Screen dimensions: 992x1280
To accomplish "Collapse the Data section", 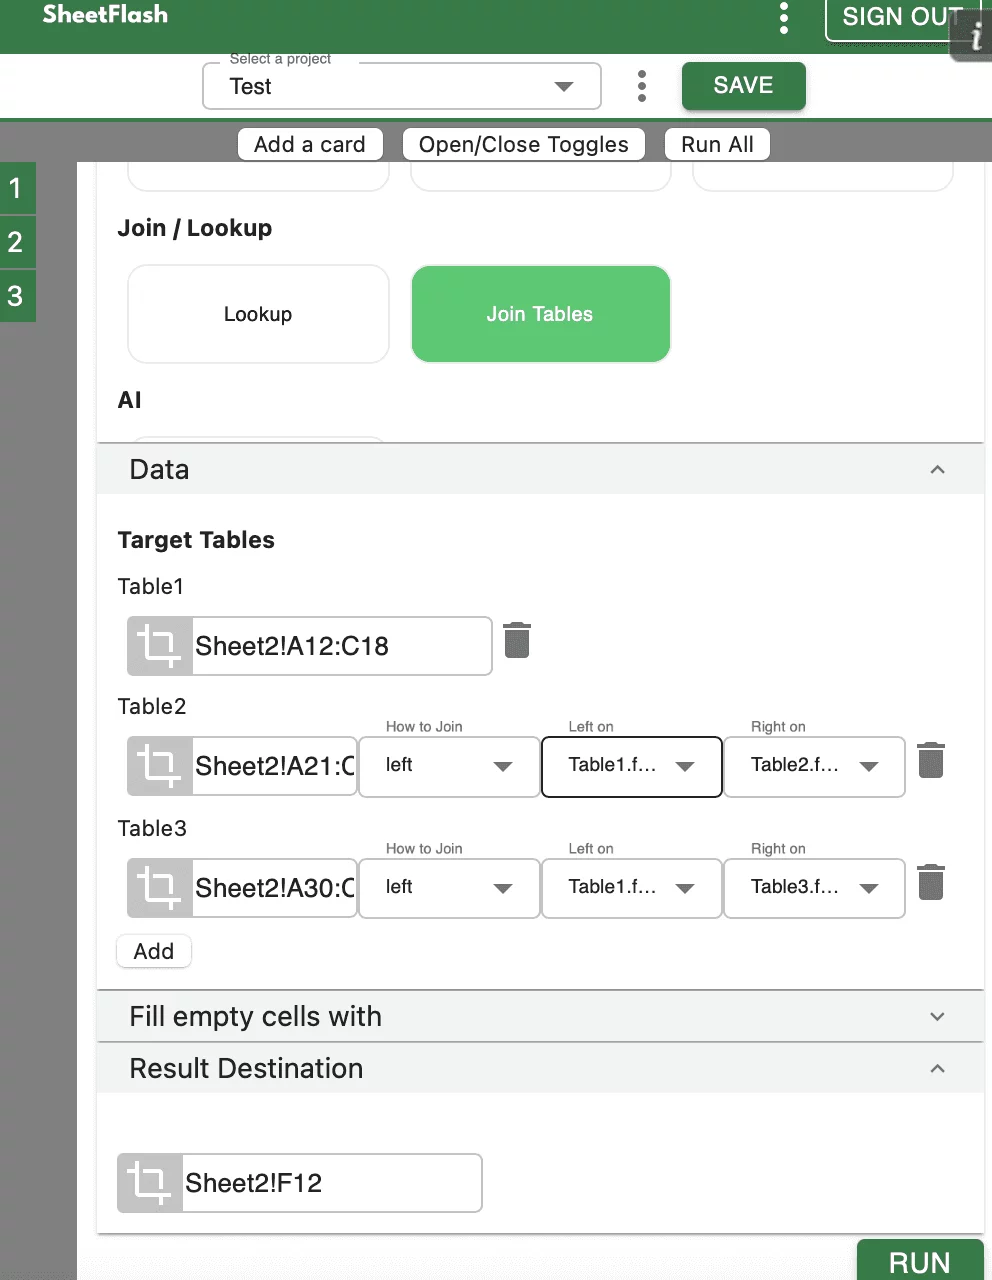I will tap(937, 469).
